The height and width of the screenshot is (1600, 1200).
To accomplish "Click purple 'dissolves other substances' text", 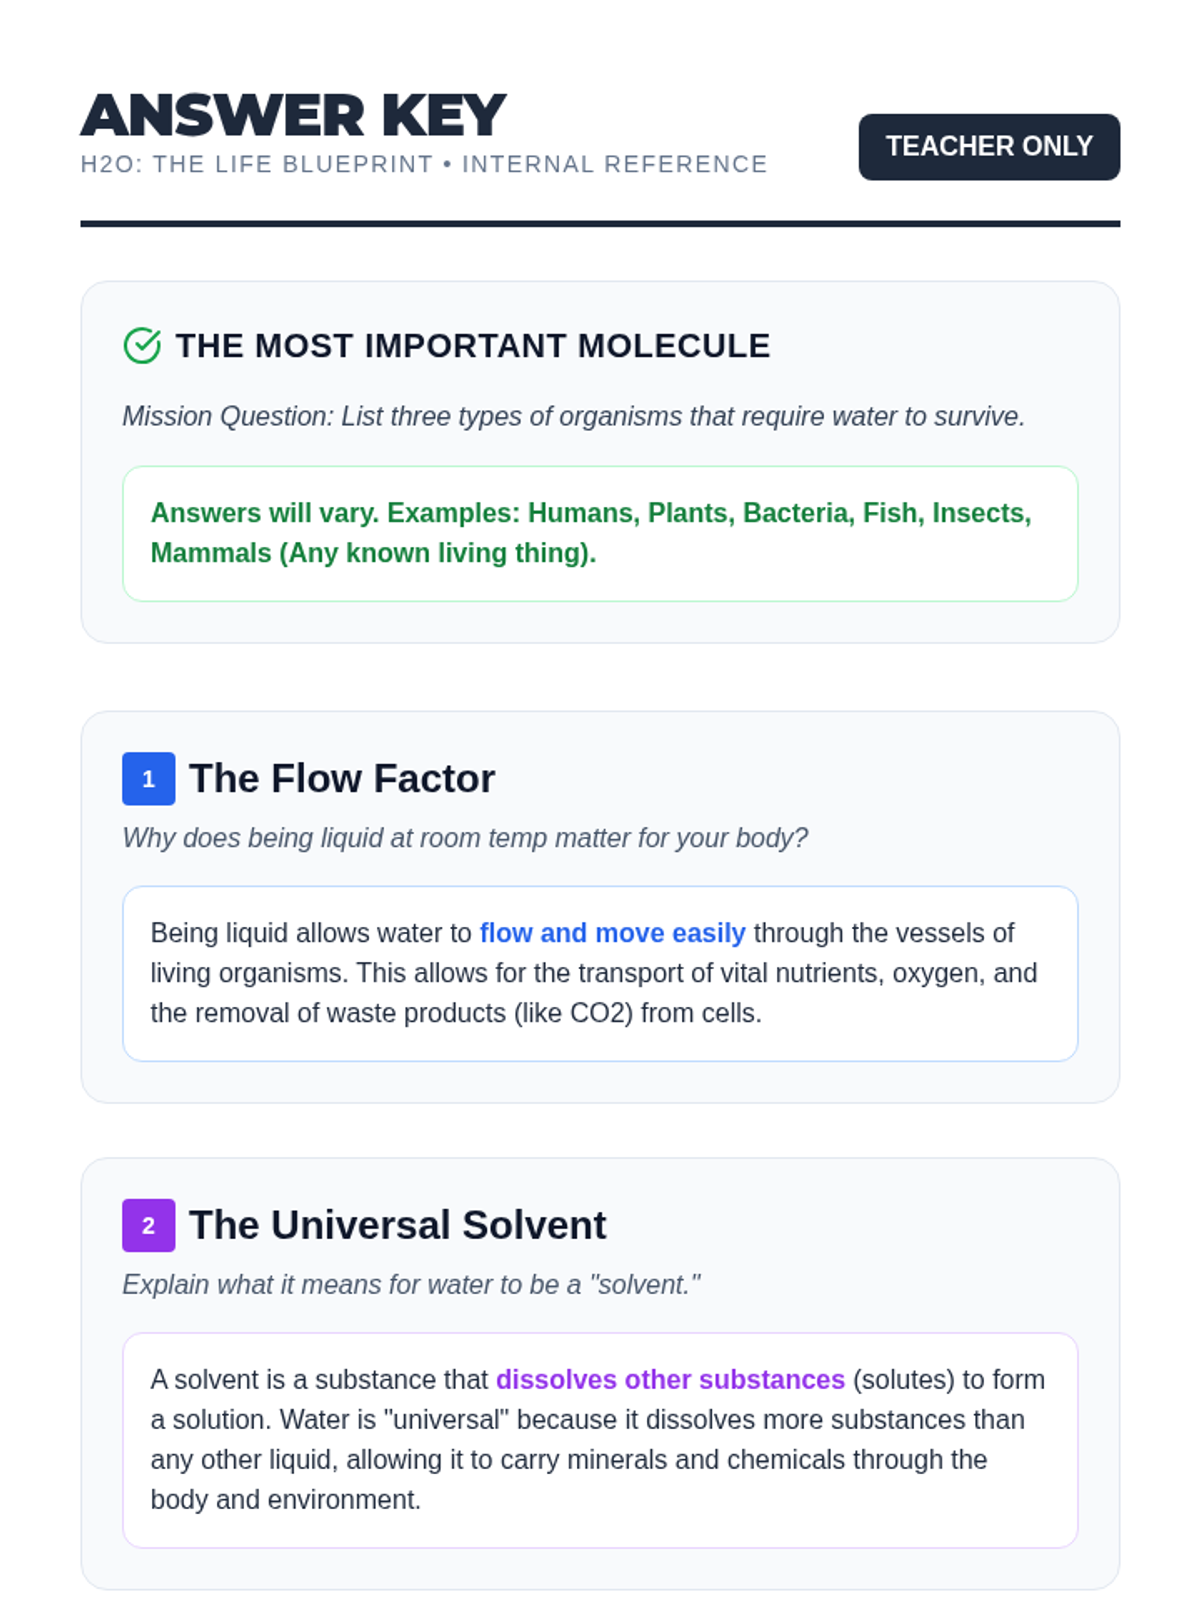I will pyautogui.click(x=670, y=1380).
